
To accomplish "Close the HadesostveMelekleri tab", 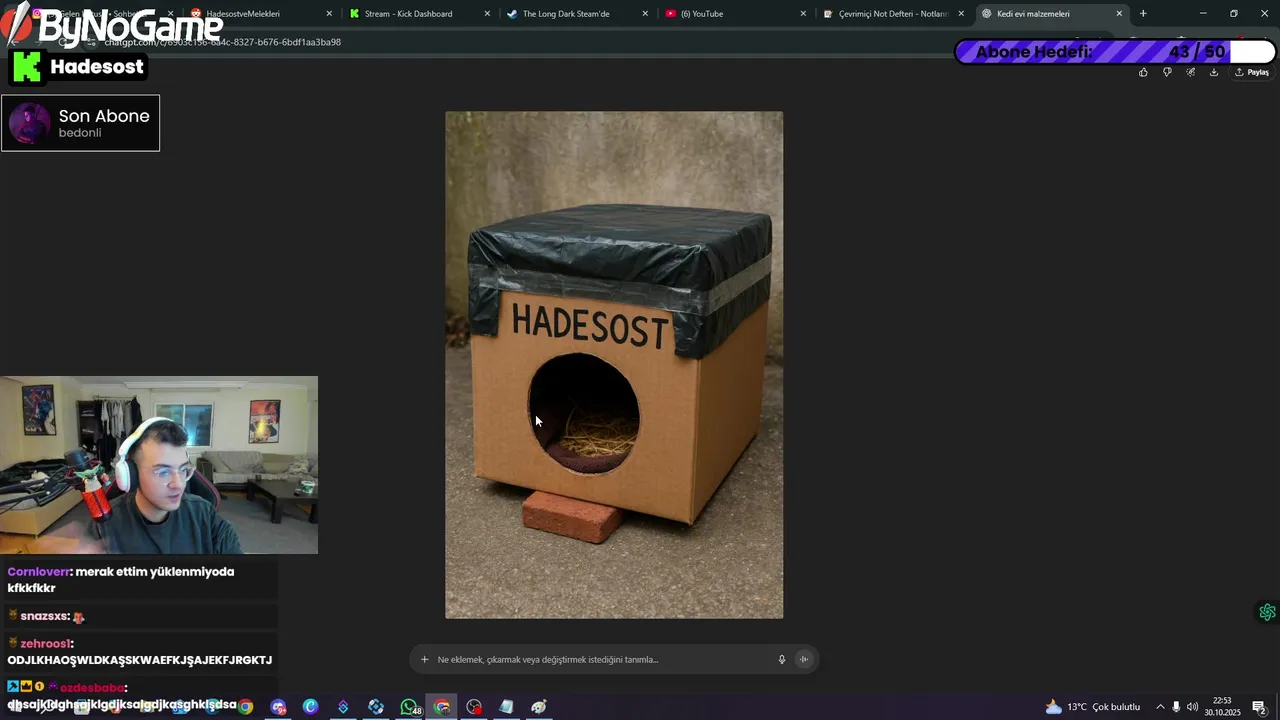I will tap(329, 14).
